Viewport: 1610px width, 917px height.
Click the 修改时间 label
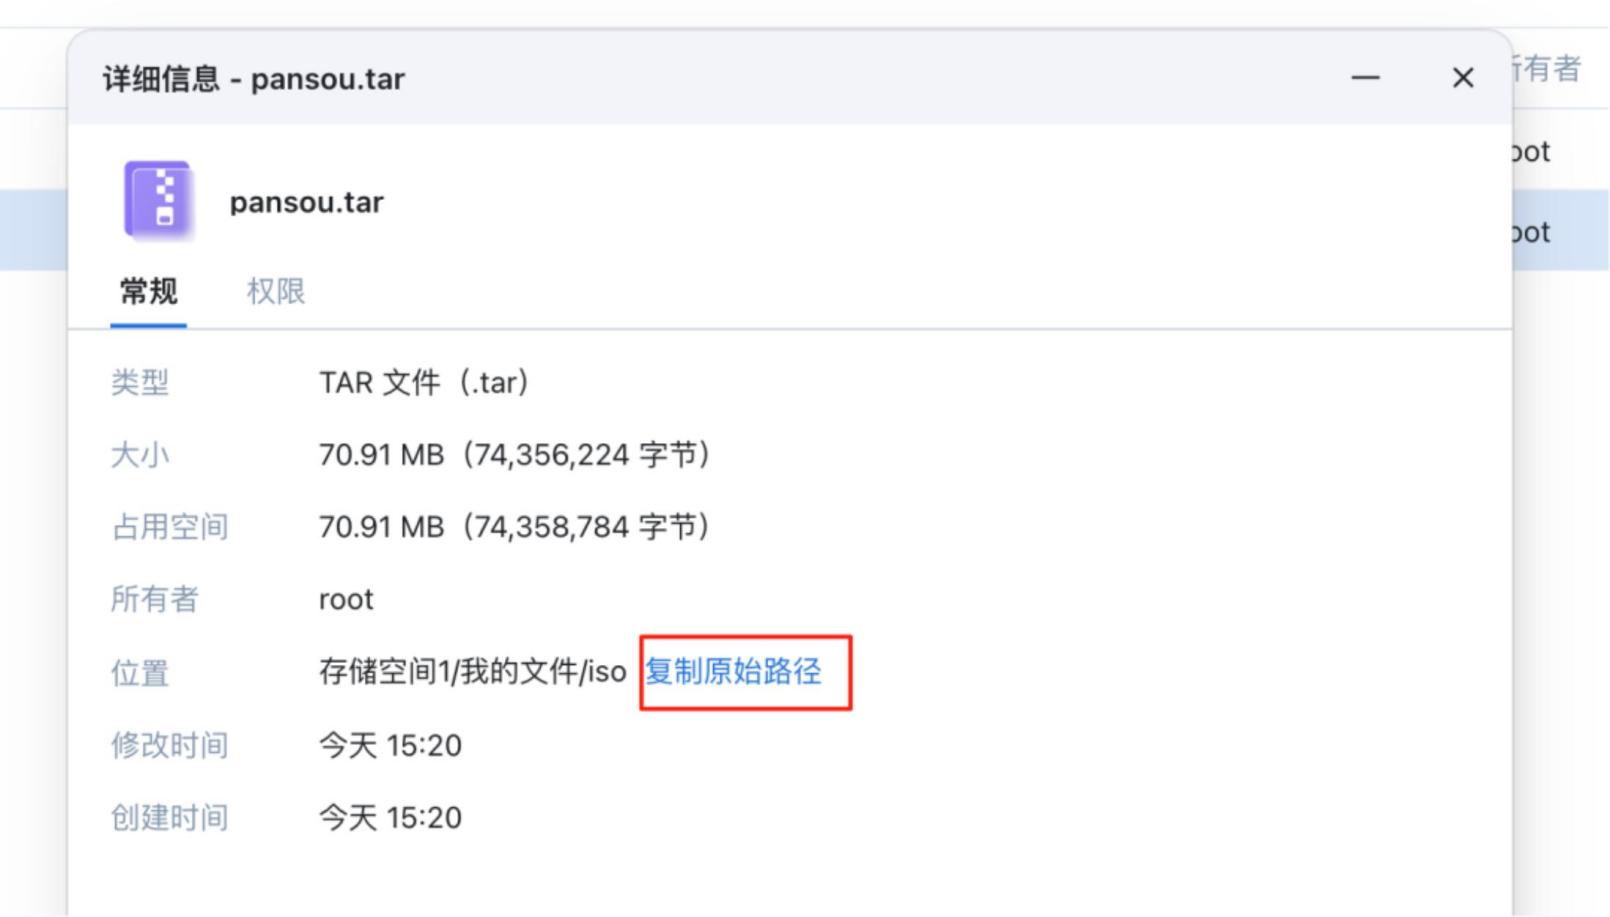tap(170, 745)
